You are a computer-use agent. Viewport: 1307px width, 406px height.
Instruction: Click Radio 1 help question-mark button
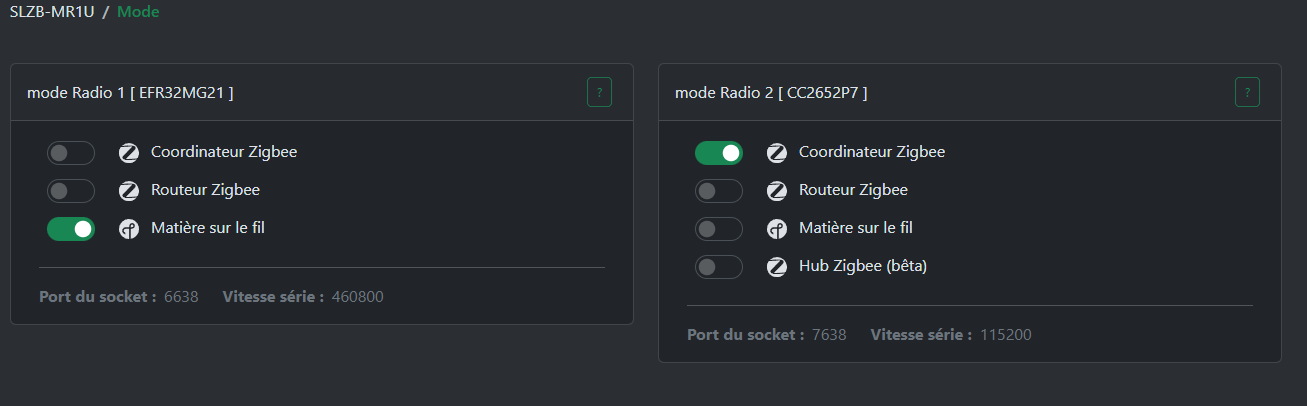pyautogui.click(x=599, y=92)
